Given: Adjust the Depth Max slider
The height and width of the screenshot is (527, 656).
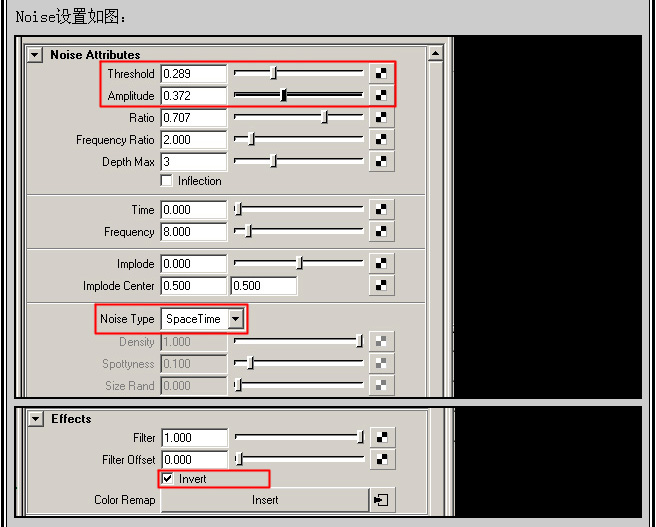Looking at the screenshot, I should click(x=273, y=161).
